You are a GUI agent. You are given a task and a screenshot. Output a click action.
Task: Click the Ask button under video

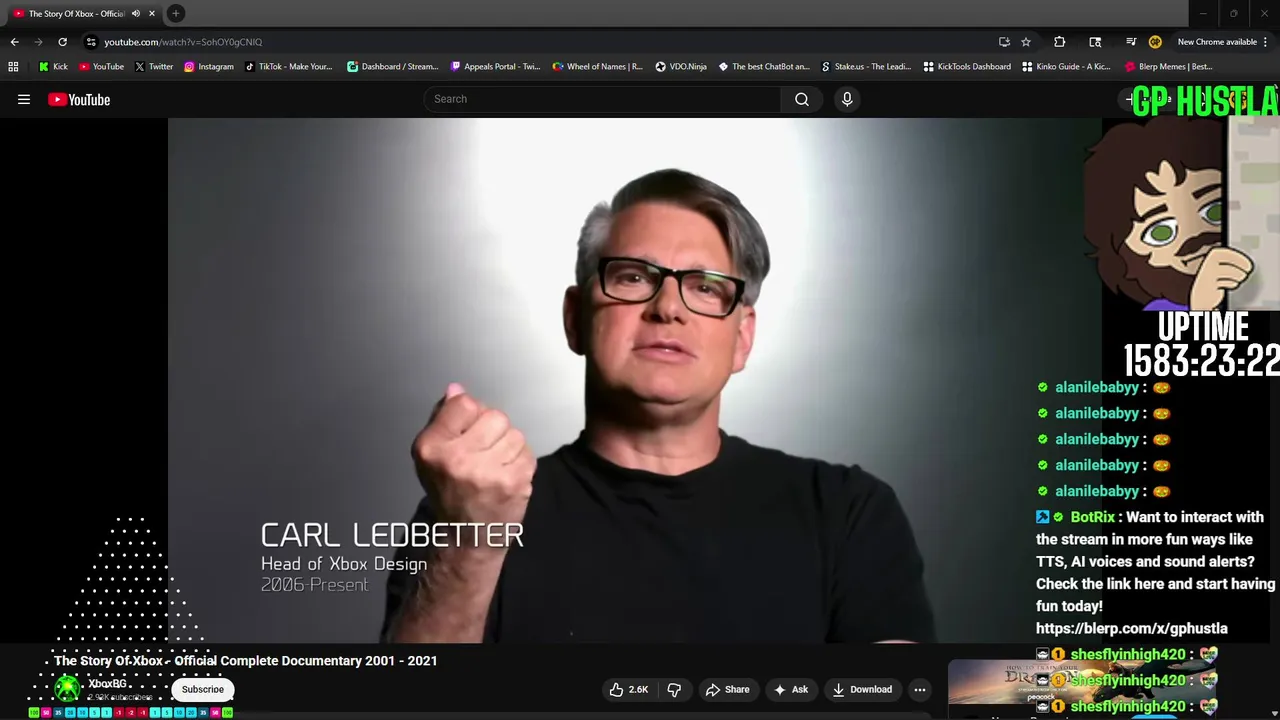[x=790, y=689]
